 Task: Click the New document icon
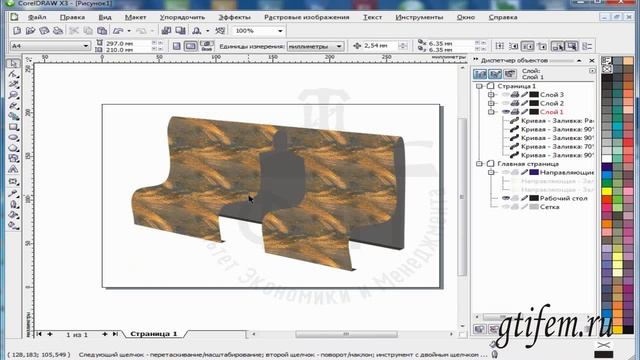17,31
